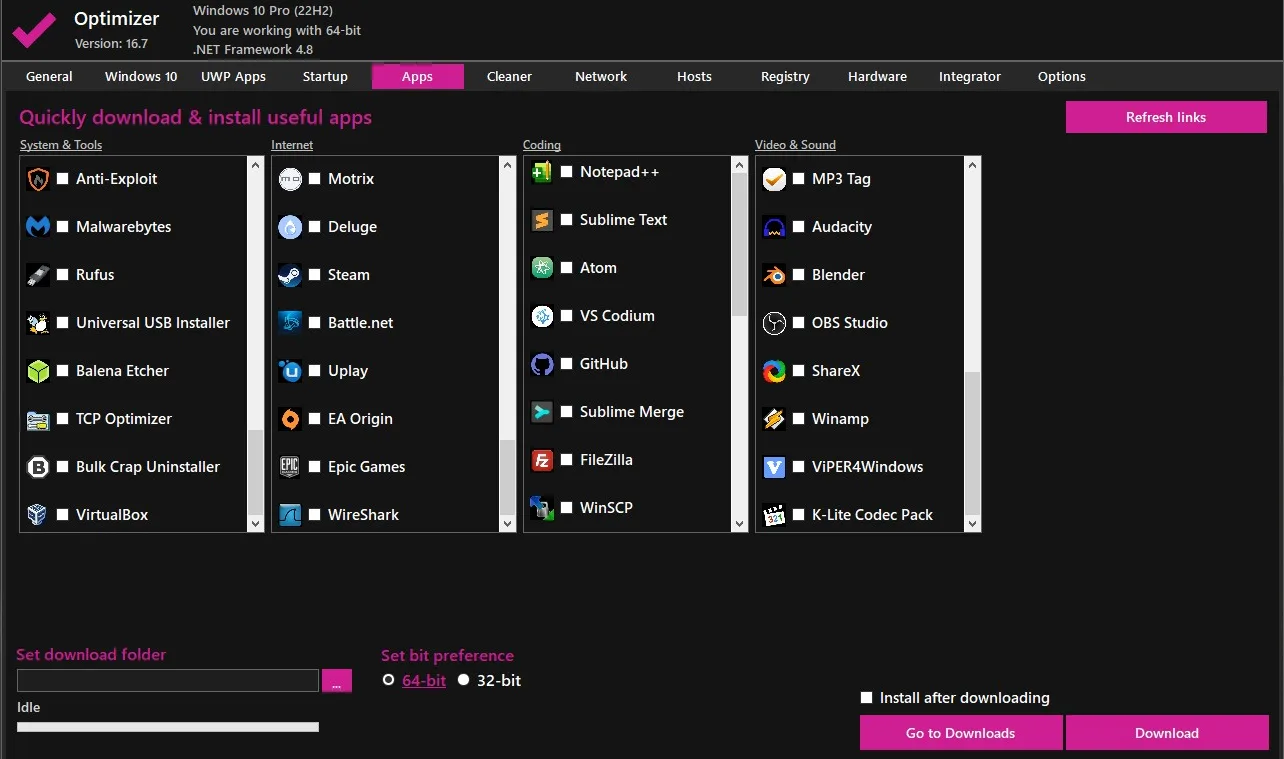
Task: Open the Go to Downloads button
Action: coord(960,733)
